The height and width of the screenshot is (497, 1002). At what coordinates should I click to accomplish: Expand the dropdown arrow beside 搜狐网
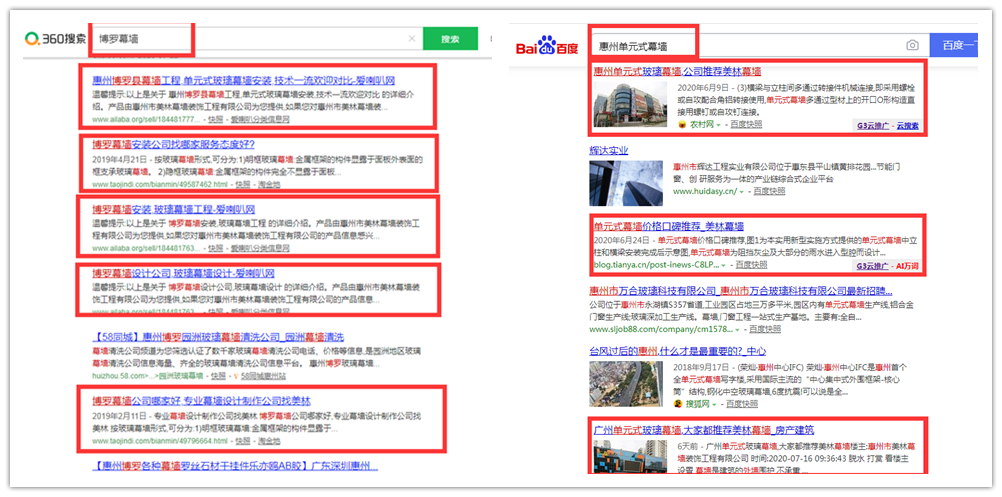point(715,404)
